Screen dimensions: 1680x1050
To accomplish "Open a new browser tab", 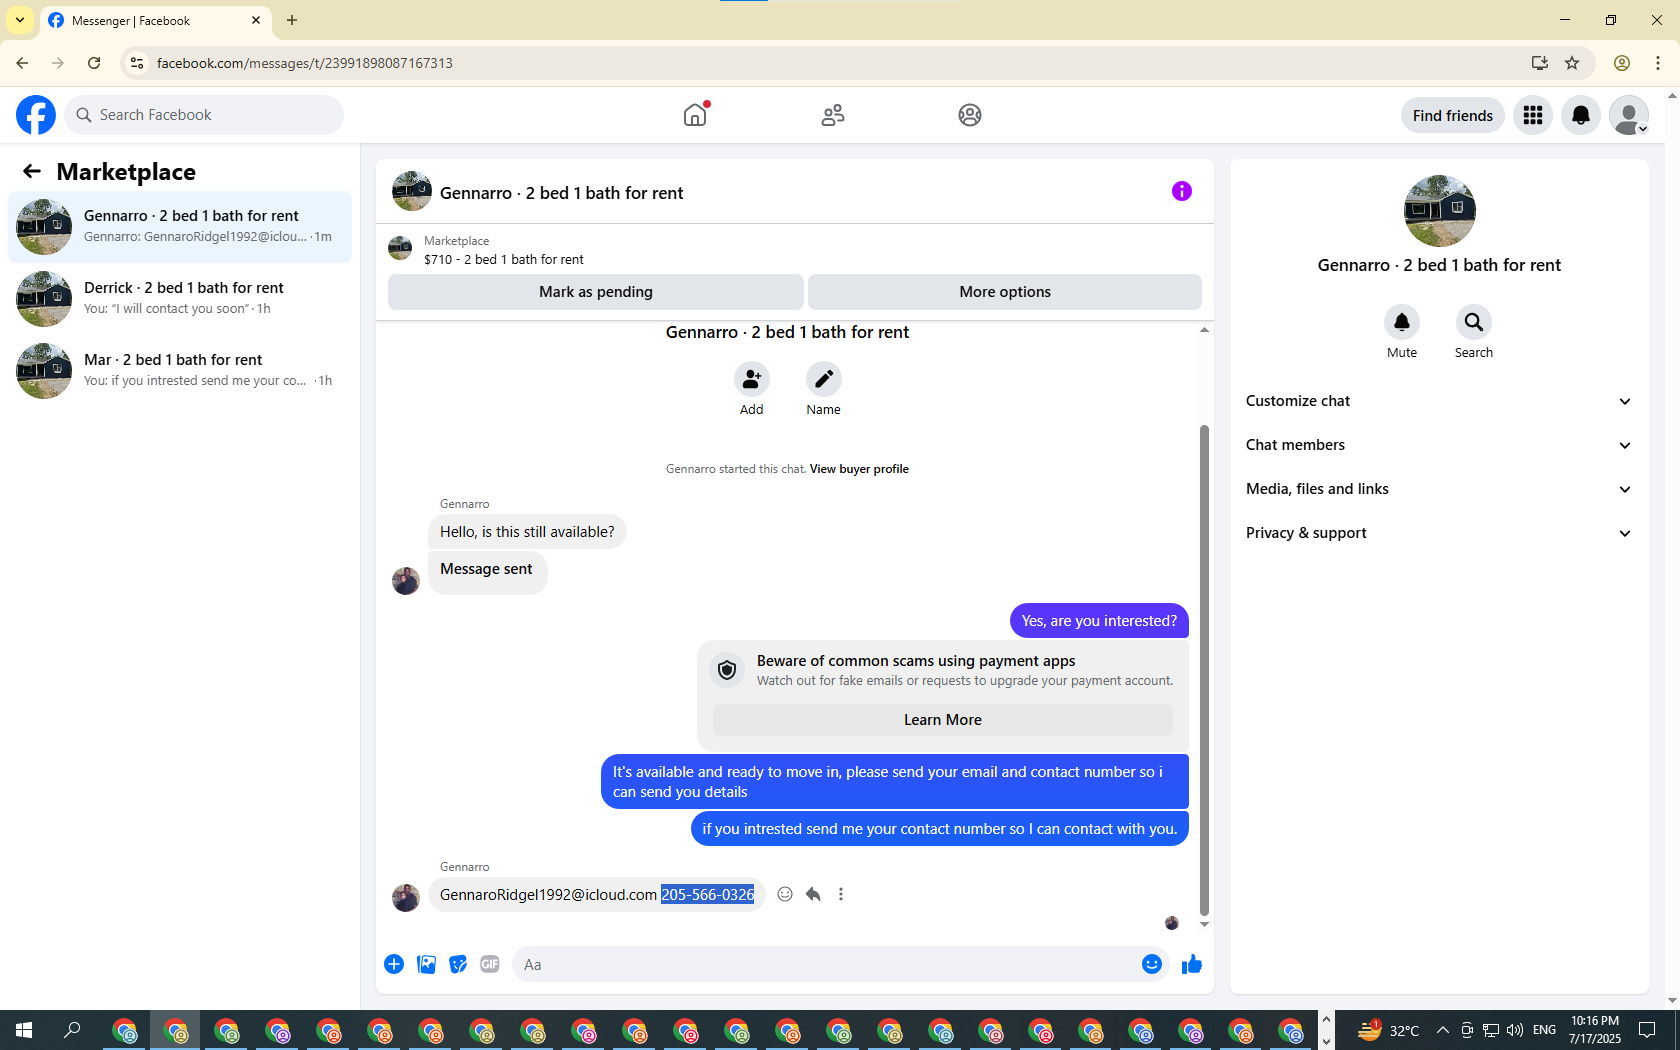I will (x=292, y=20).
